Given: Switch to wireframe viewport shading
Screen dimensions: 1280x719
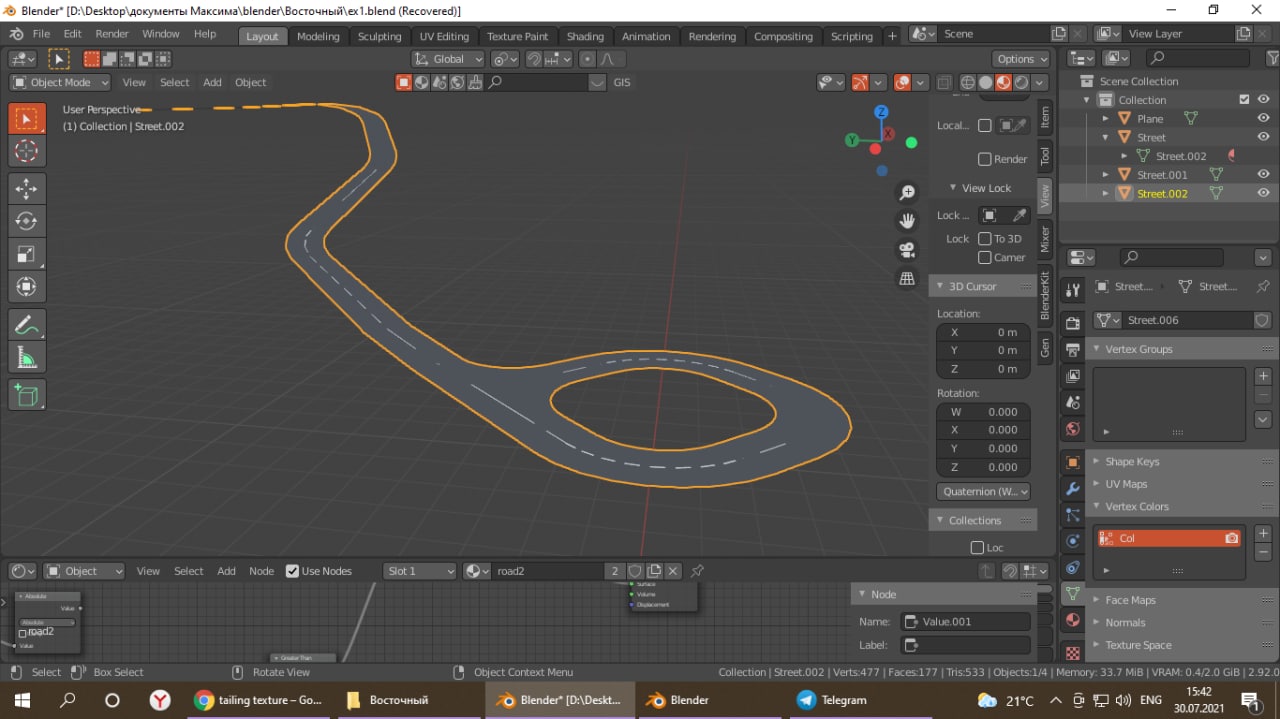Looking at the screenshot, I should [967, 83].
